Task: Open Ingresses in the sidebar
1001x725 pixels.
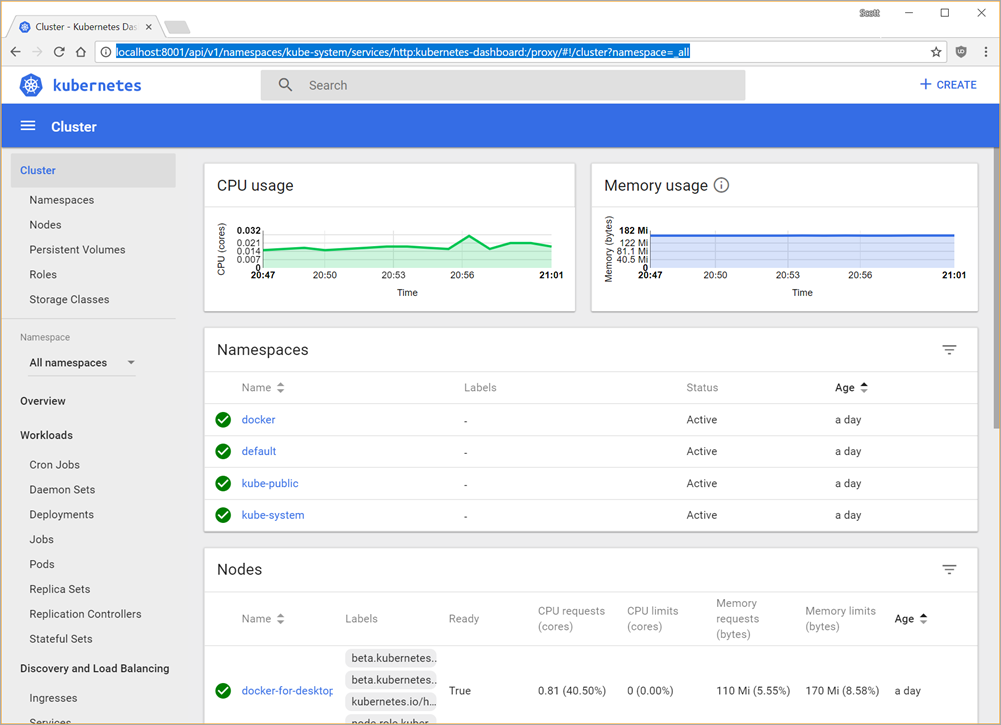Action: 53,698
